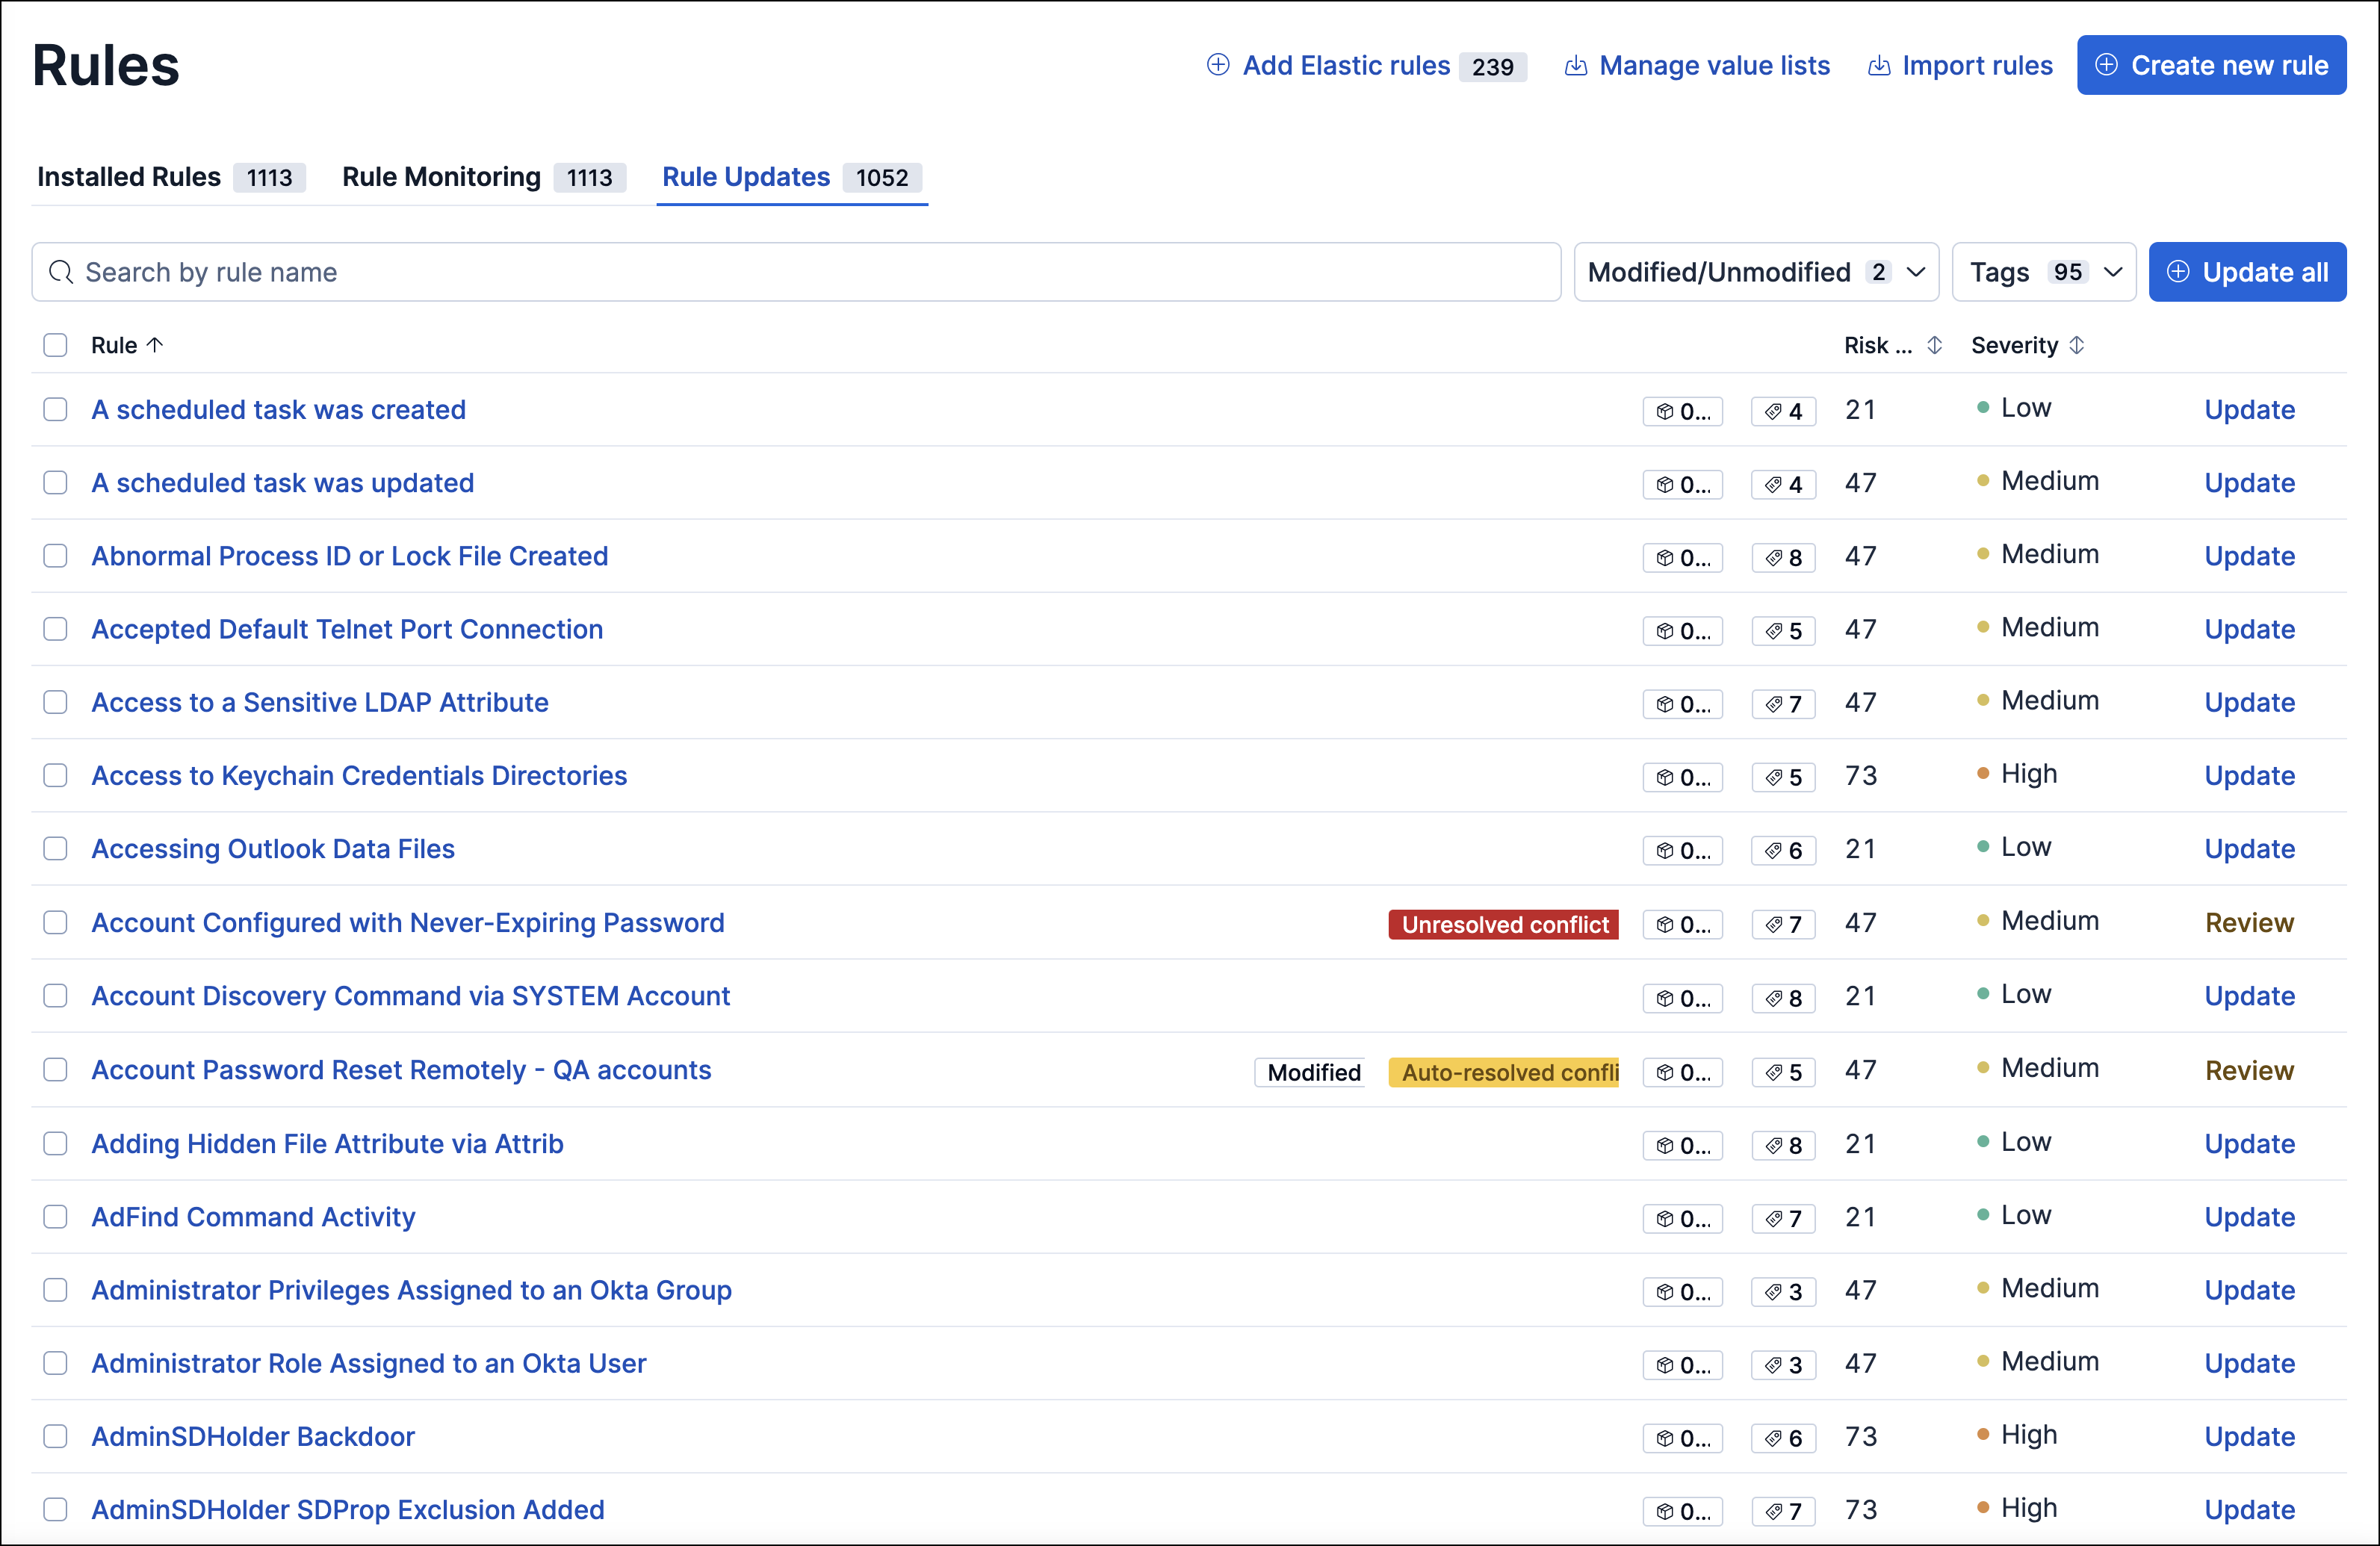This screenshot has height=1546, width=2380.
Task: Click the download icon beside Import rules
Action: [1878, 65]
